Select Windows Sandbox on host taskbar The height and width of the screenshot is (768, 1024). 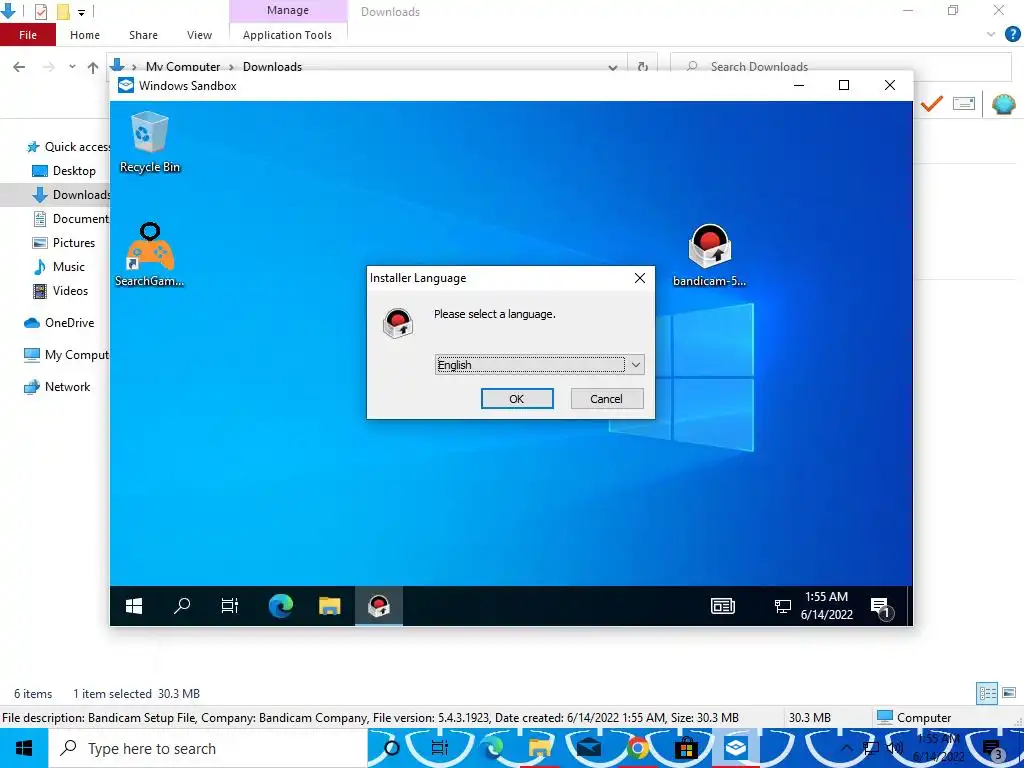point(735,748)
